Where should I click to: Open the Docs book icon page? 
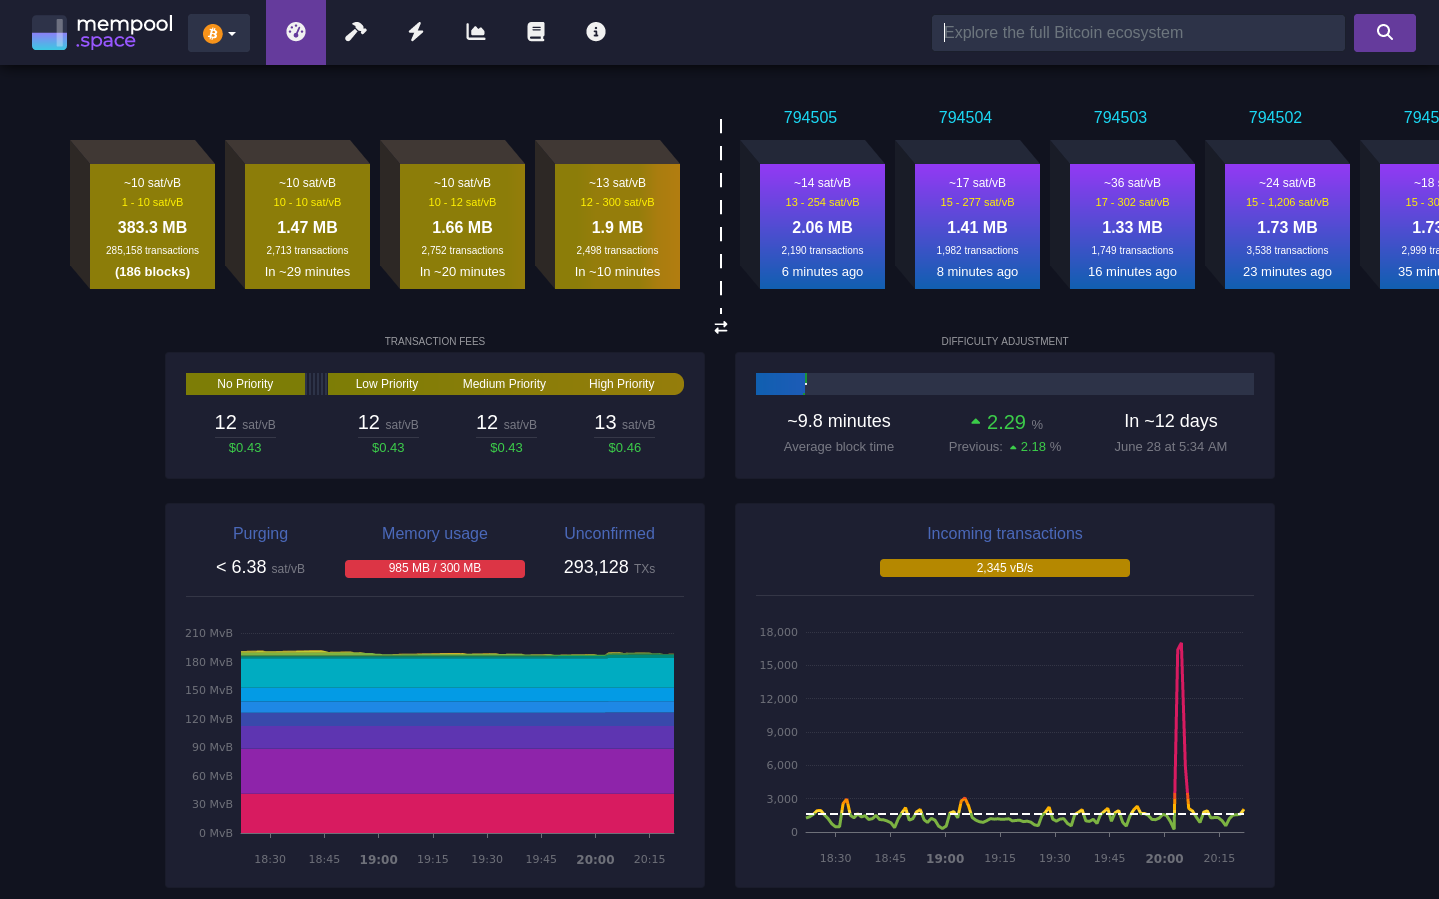[536, 32]
